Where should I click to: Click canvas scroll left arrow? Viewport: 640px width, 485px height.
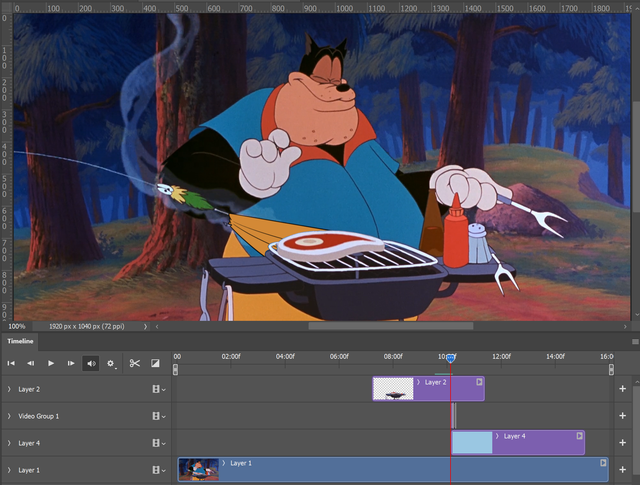(157, 327)
